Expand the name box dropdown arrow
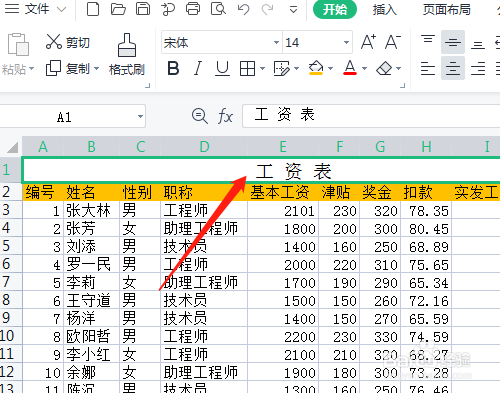Image resolution: width=500 pixels, height=393 pixels. pos(140,117)
